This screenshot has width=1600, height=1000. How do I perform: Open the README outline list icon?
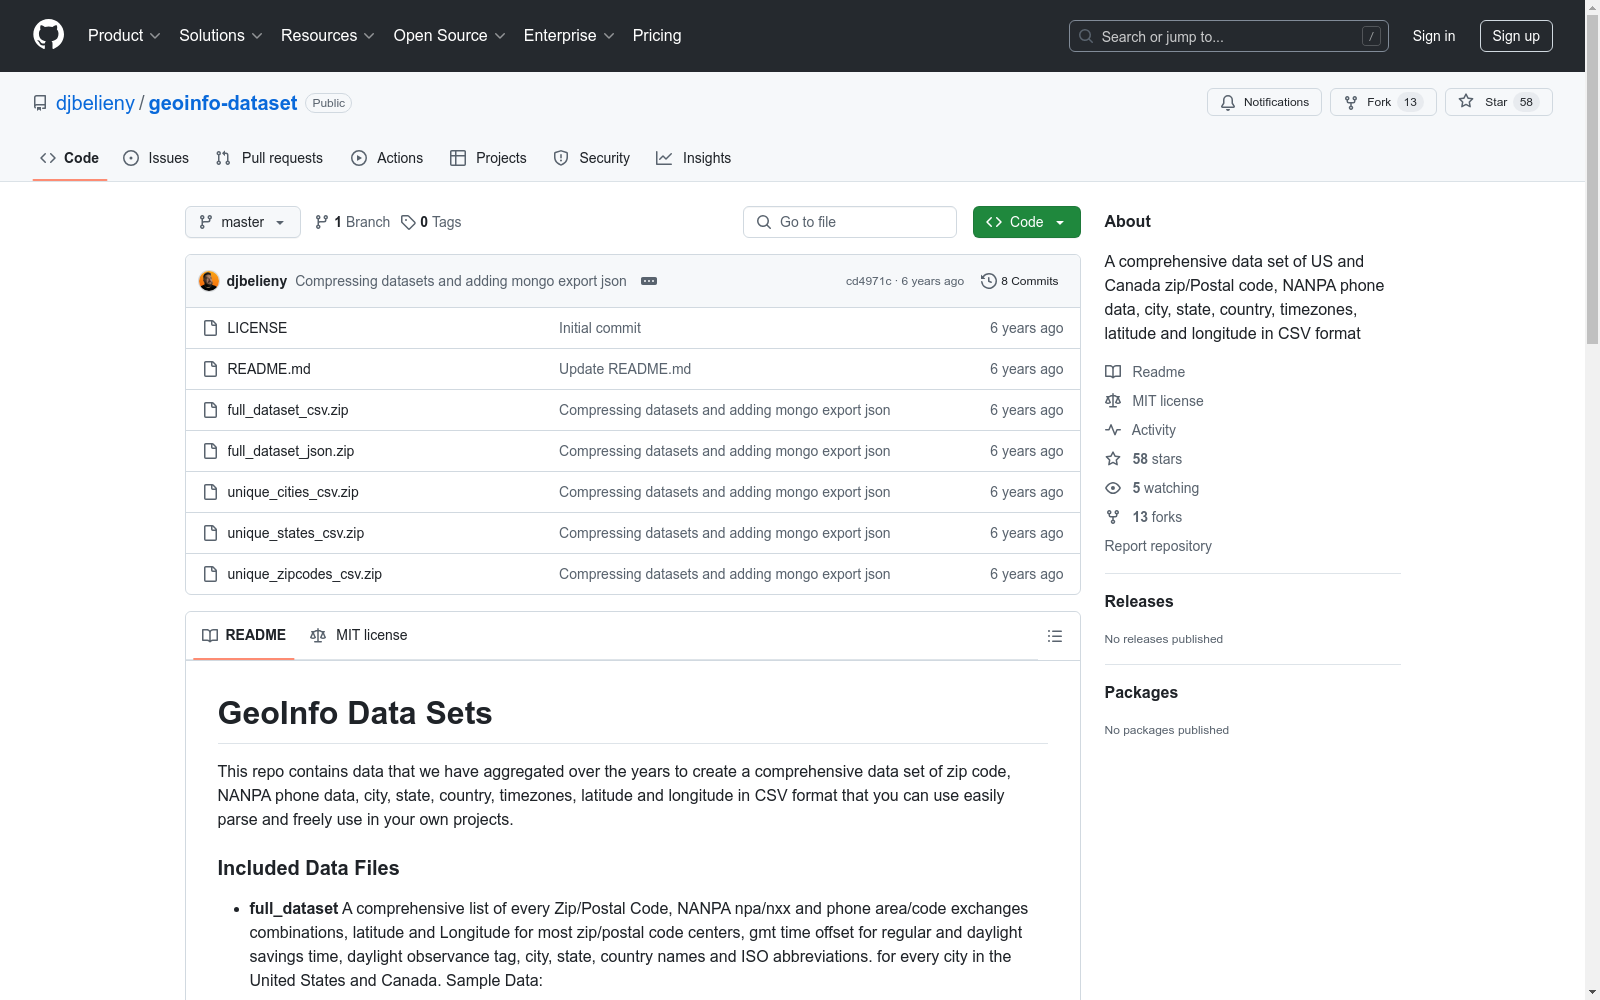(1054, 636)
